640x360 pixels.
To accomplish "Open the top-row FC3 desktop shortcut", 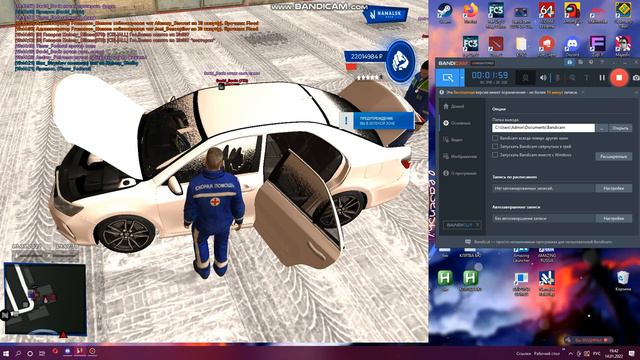I will [496, 13].
